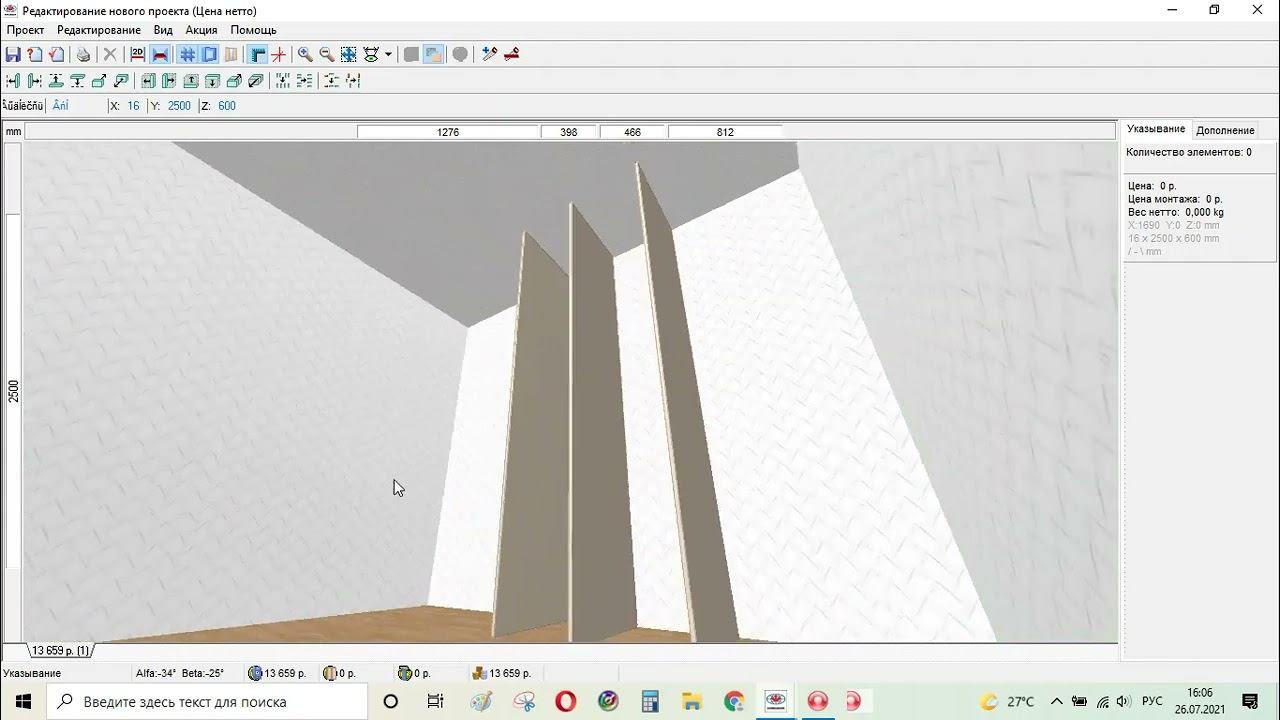Screen dimensions: 1280x720
Task: Open the Windows Start menu
Action: pyautogui.click(x=22, y=701)
